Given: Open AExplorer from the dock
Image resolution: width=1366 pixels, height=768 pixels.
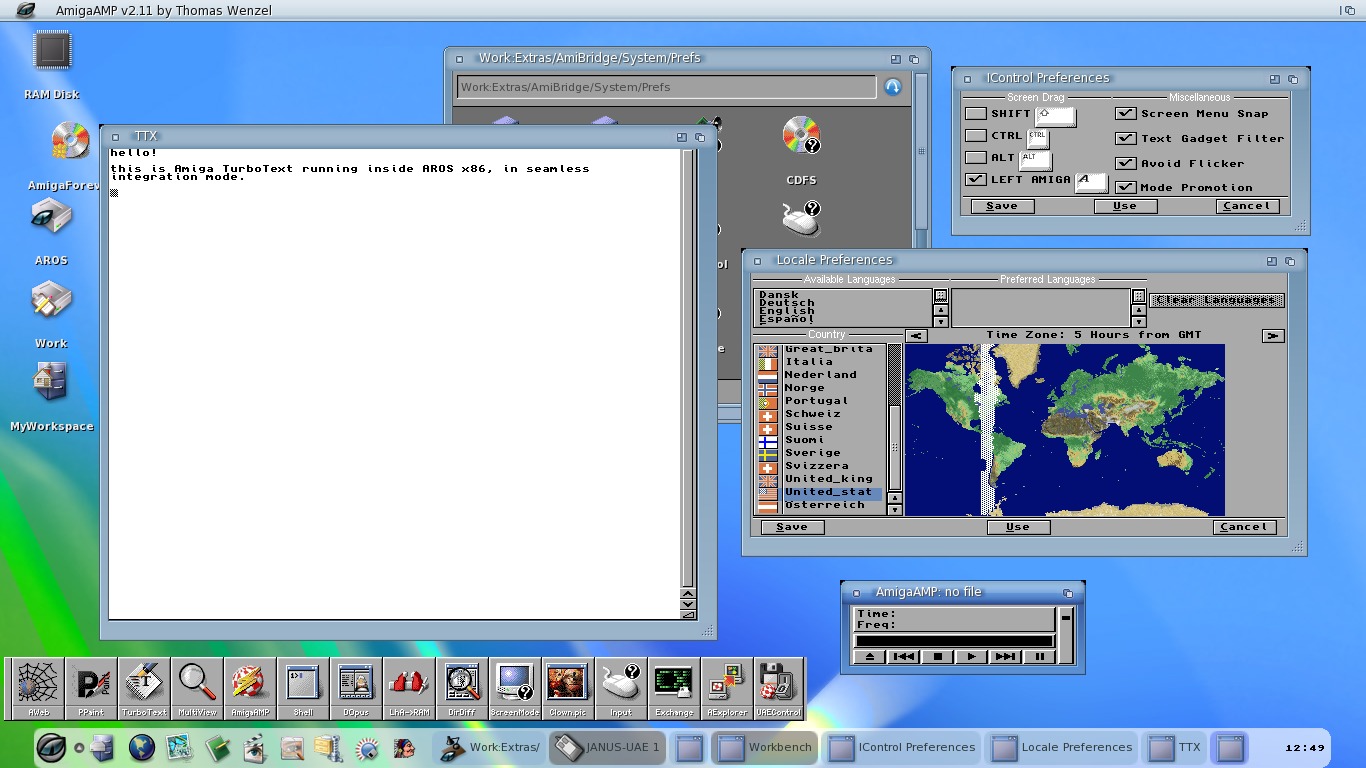Looking at the screenshot, I should tap(728, 688).
